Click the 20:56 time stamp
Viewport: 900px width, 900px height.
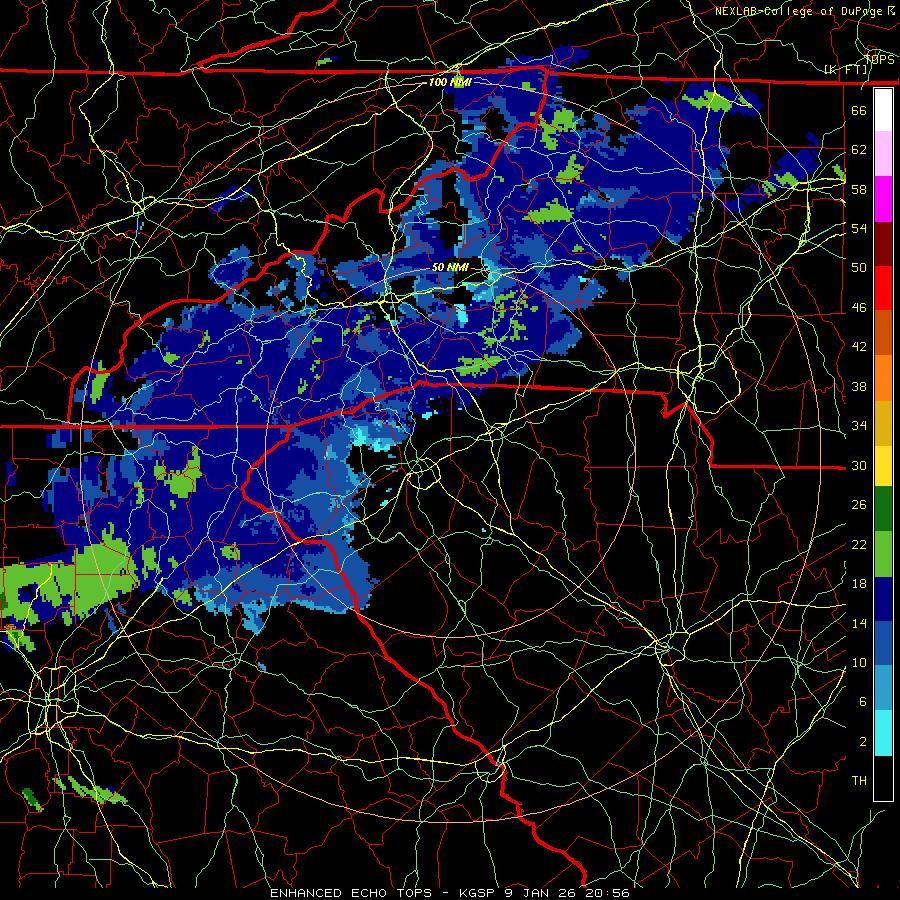coord(607,893)
